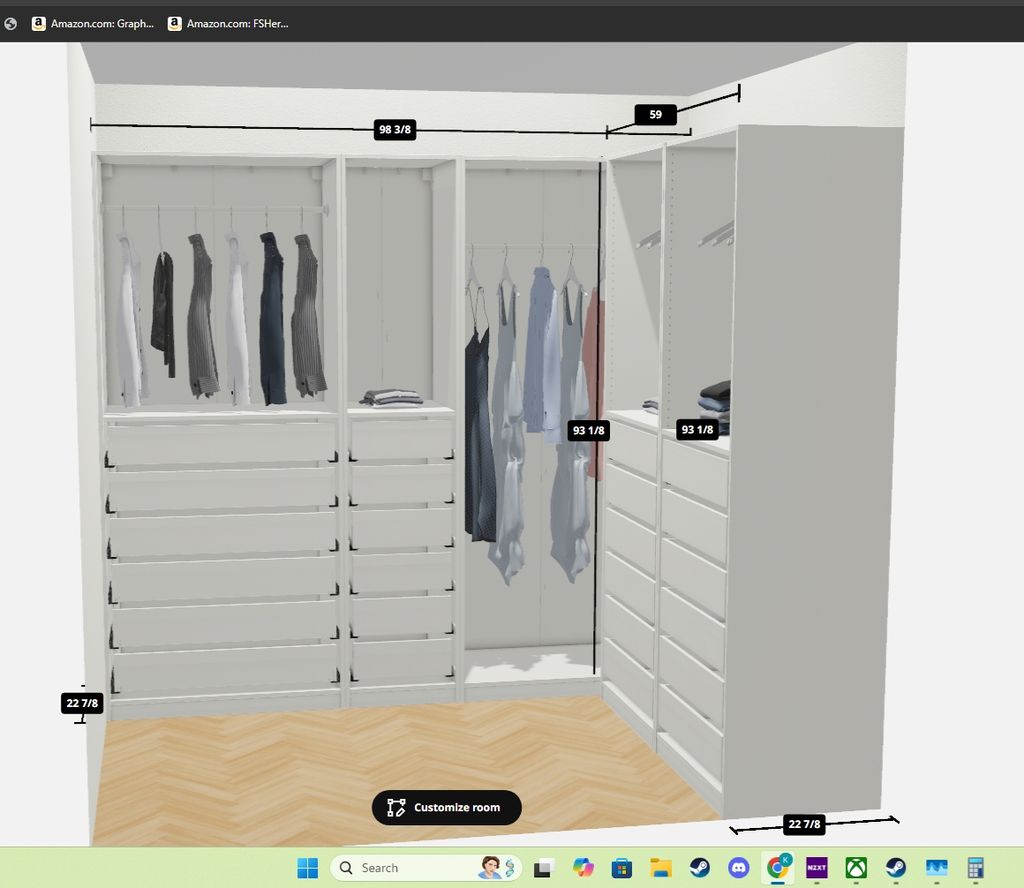Launch Copilot from the taskbar

[x=583, y=867]
